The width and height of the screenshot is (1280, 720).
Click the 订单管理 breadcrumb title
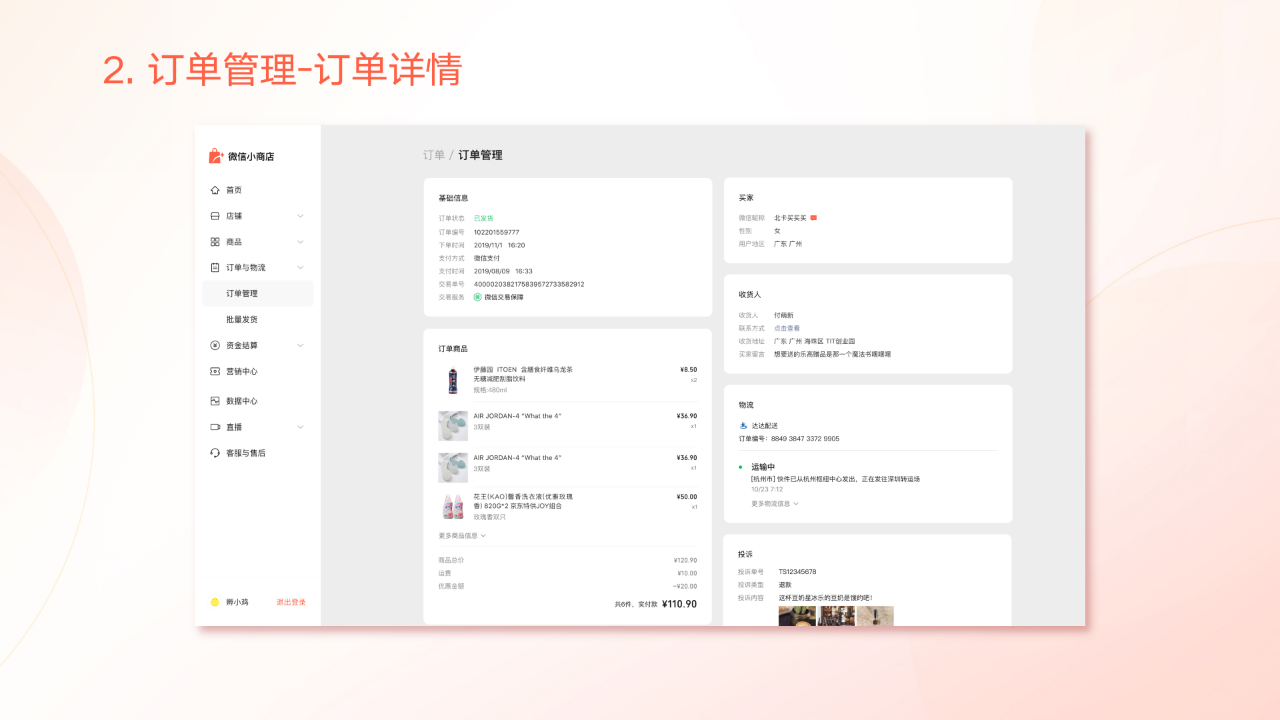coord(480,155)
